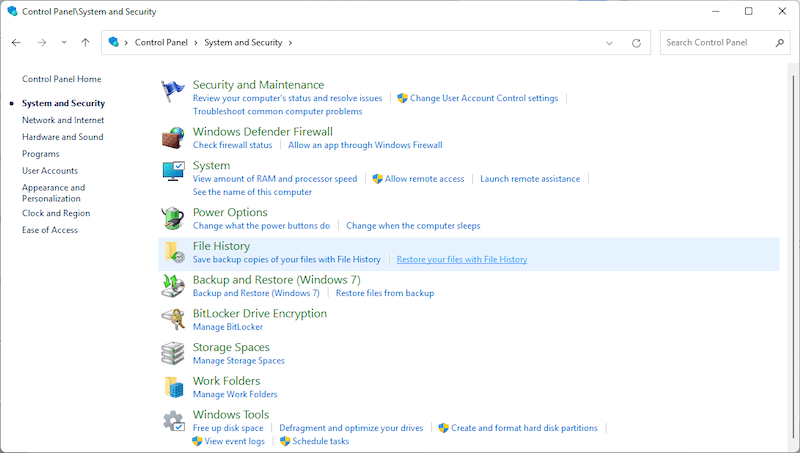The image size is (800, 453).
Task: Click the search magnifier icon
Action: pos(780,43)
